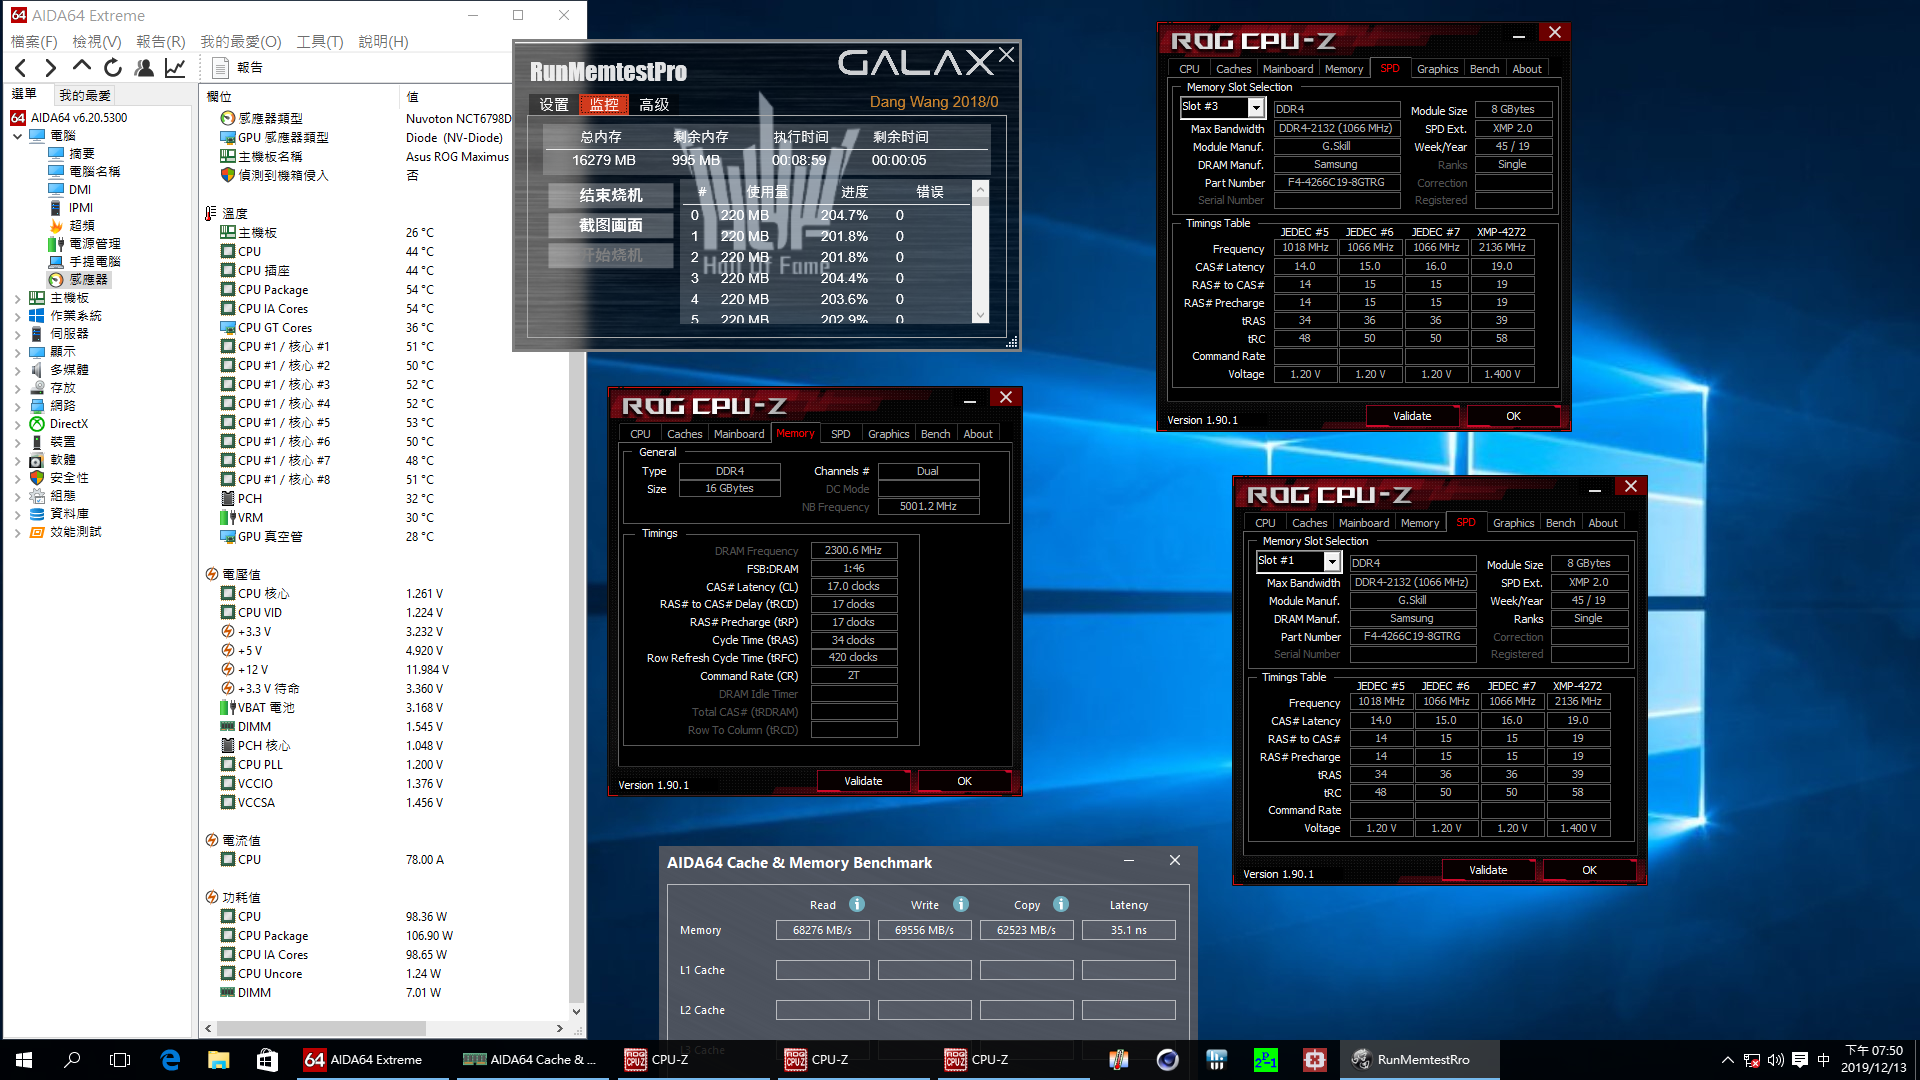Viewport: 1920px width, 1080px height.
Task: Open CPU tab in CPU-Z Memory window
Action: [640, 434]
